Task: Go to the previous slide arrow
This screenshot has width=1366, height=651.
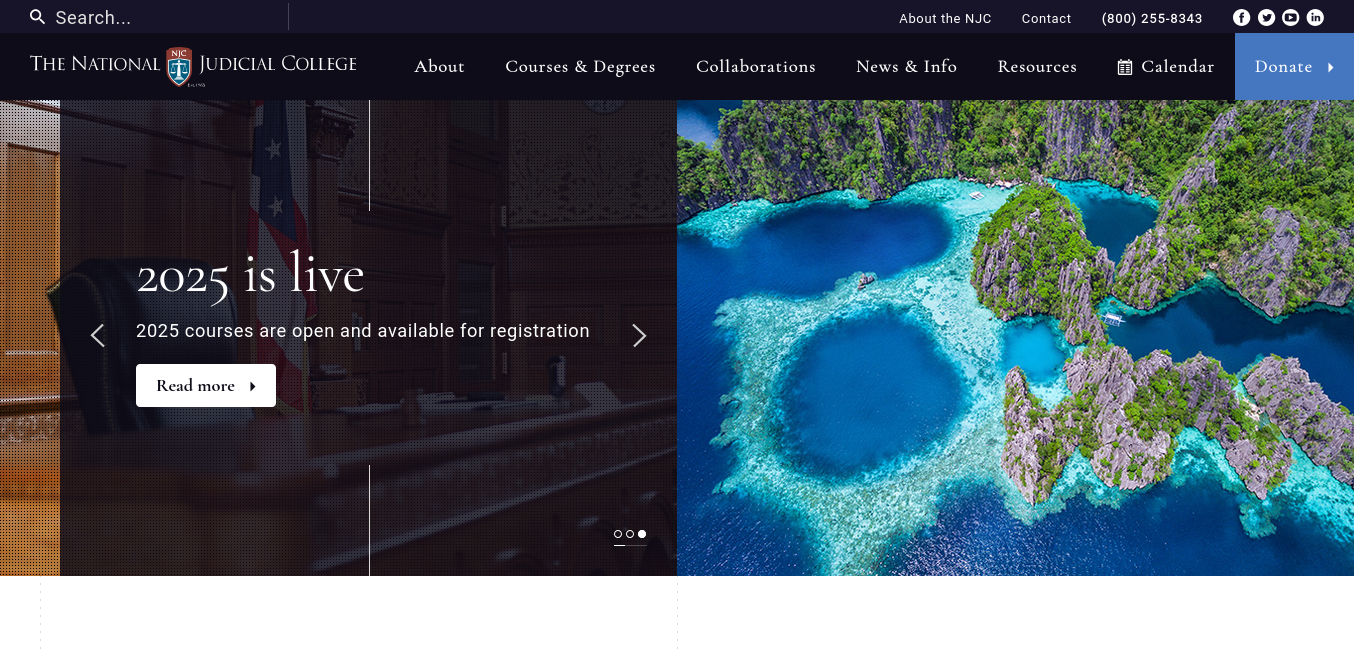Action: coord(98,336)
